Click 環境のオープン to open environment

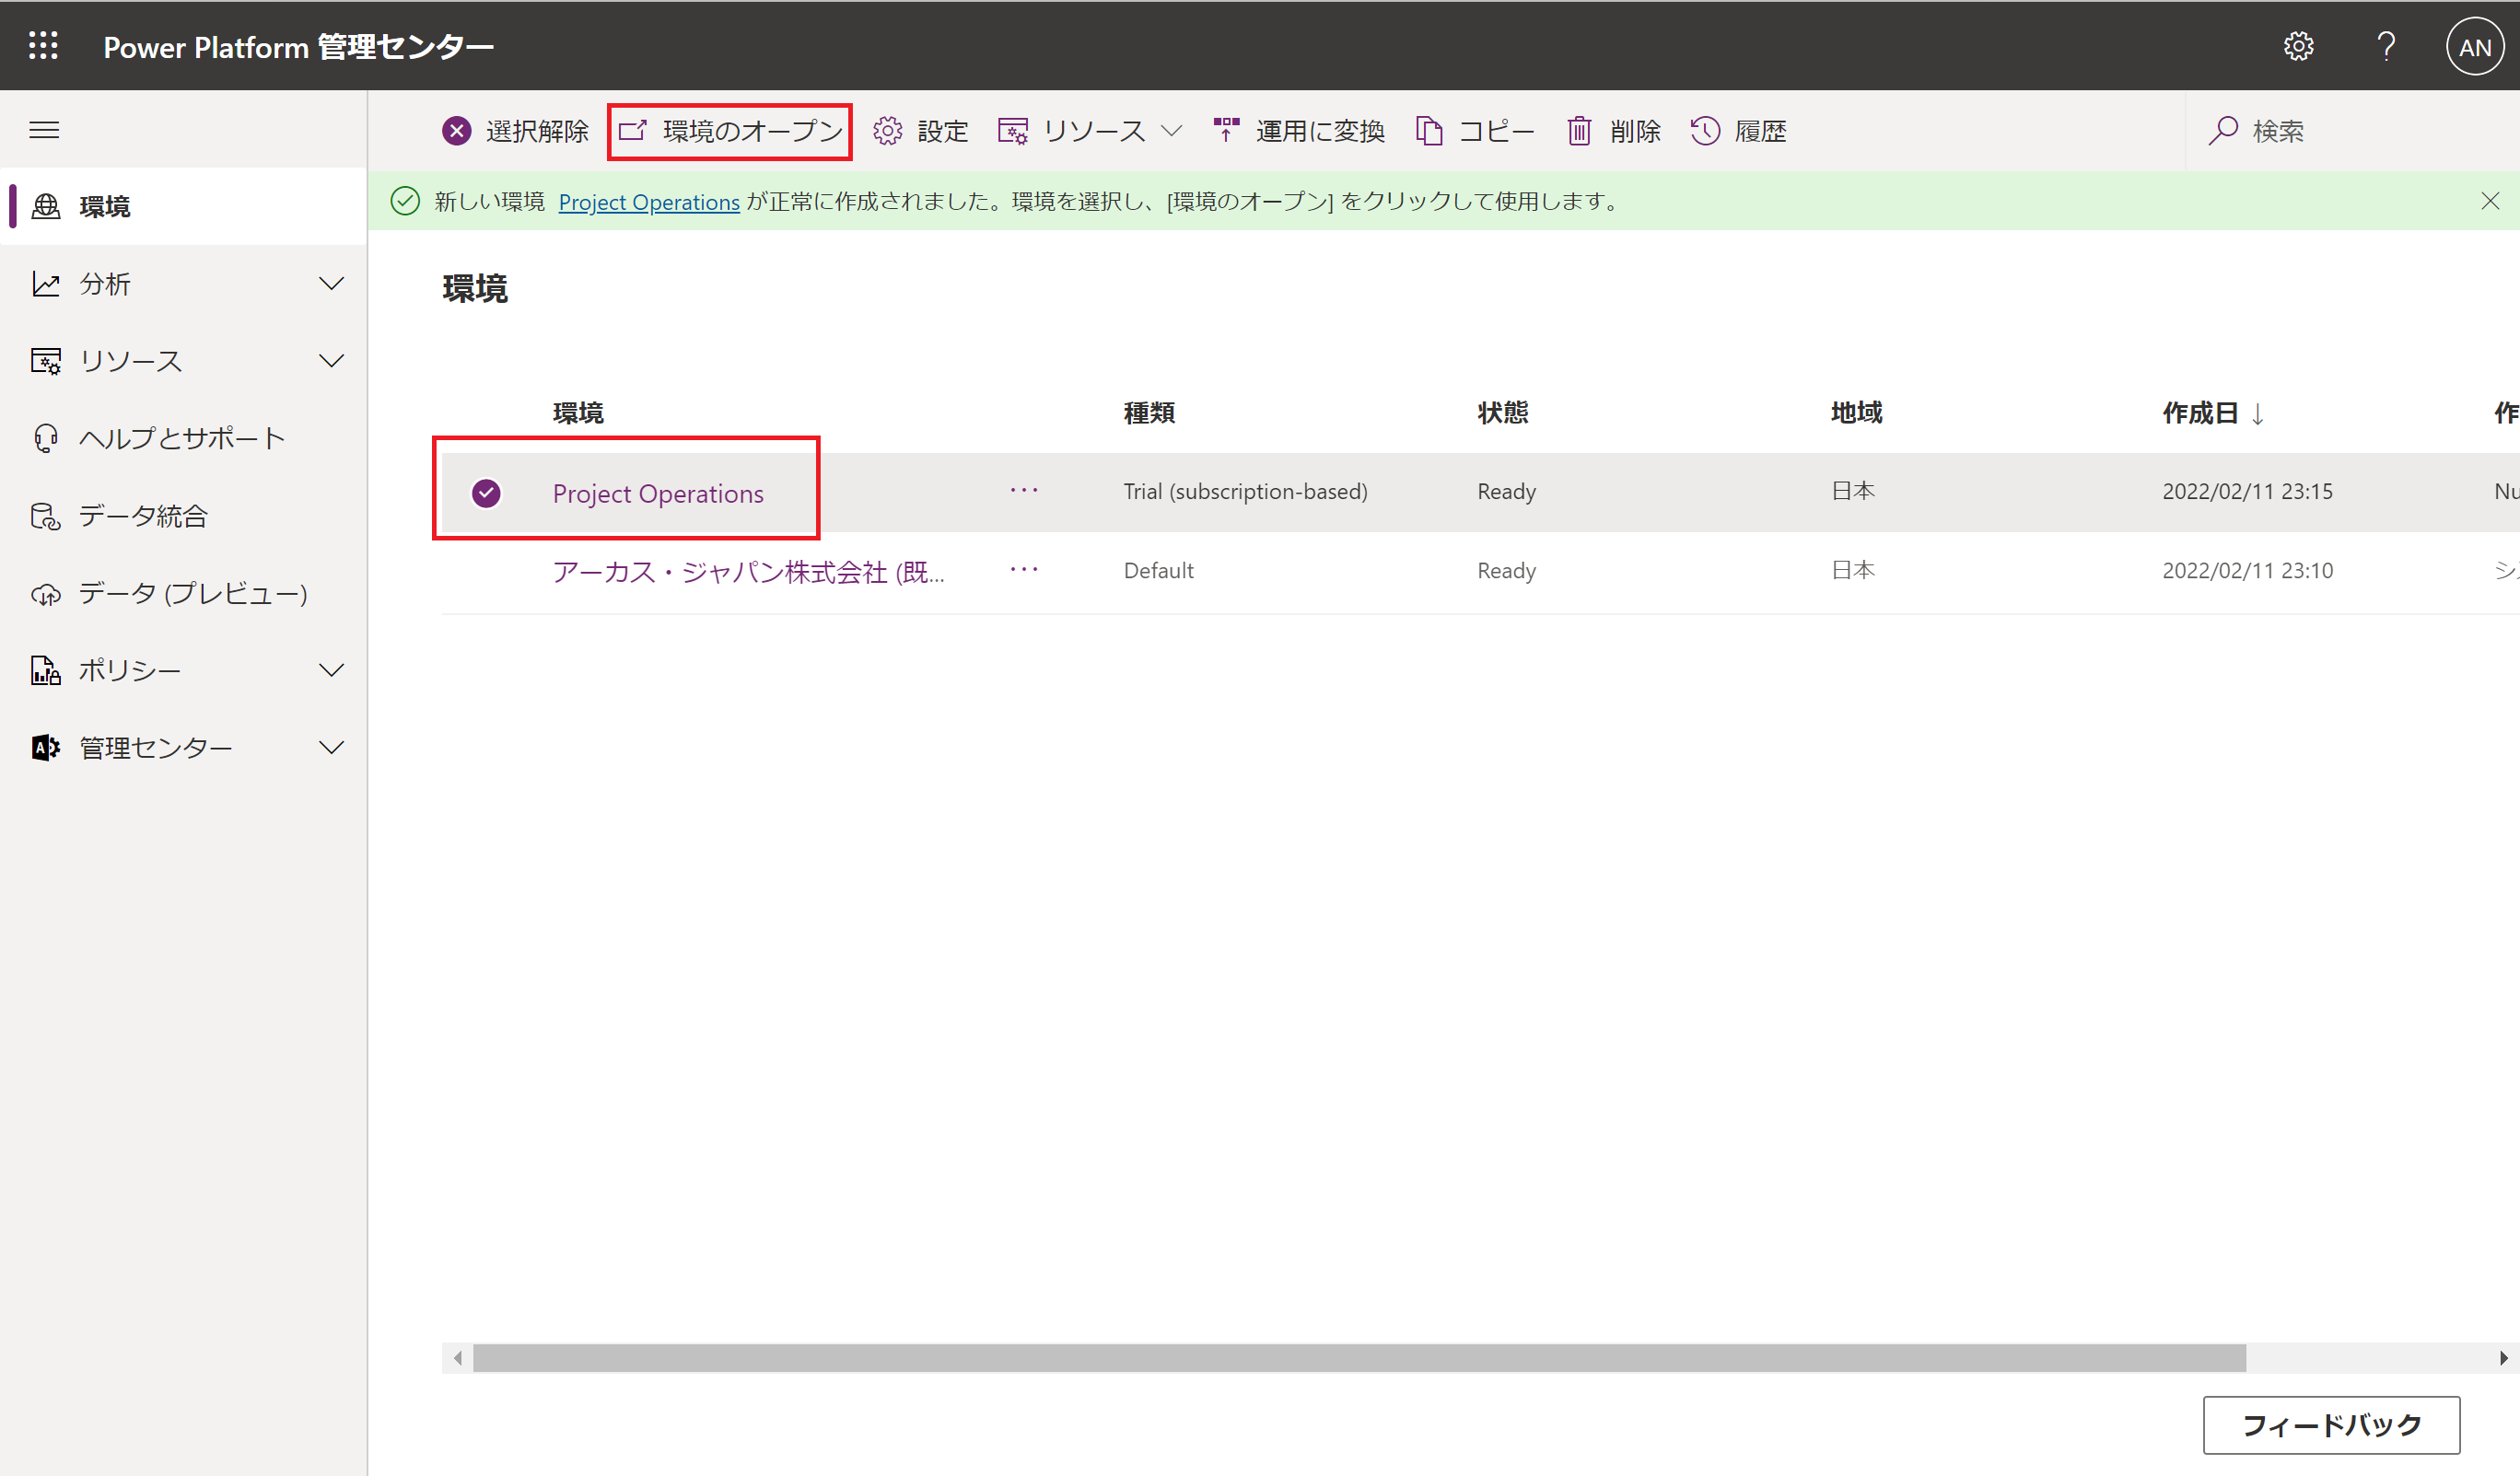click(x=730, y=131)
